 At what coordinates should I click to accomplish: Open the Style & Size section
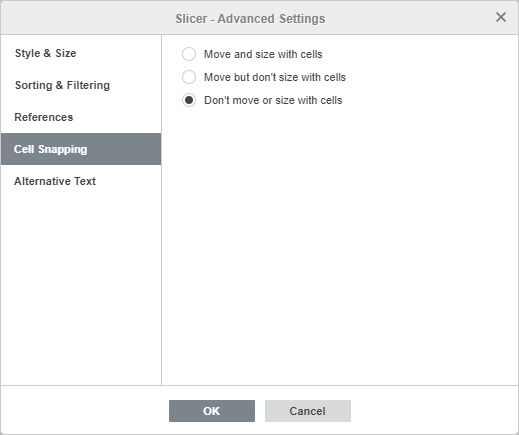point(81,53)
